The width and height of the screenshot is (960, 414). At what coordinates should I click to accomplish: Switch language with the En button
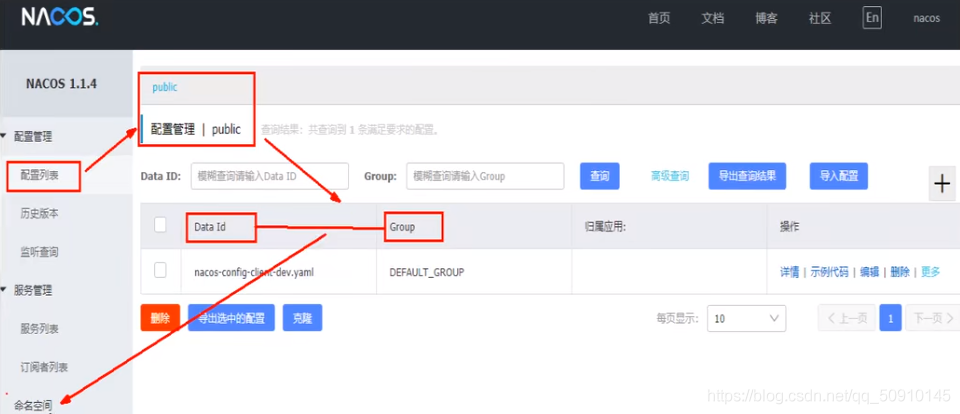tap(872, 18)
